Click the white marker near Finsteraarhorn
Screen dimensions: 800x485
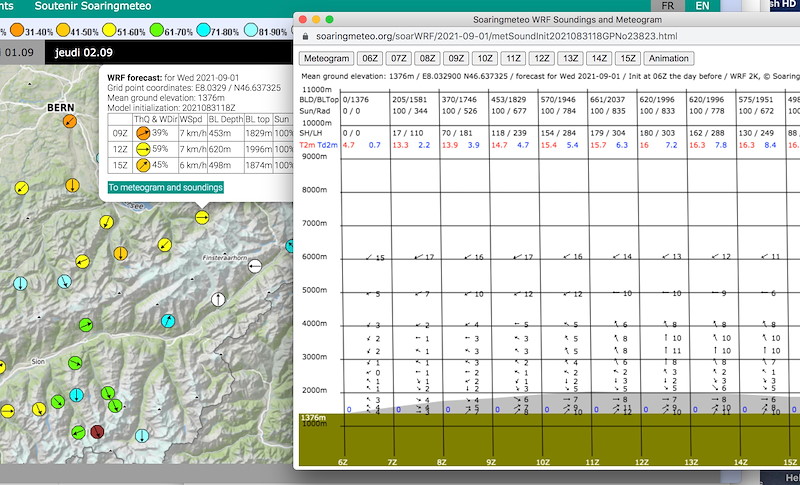255,266
